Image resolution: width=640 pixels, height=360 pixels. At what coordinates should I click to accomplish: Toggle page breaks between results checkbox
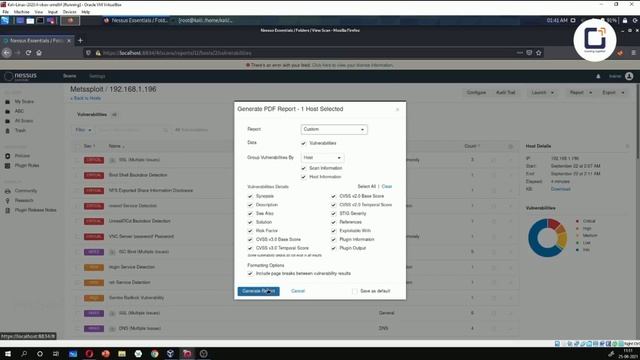(x=250, y=273)
